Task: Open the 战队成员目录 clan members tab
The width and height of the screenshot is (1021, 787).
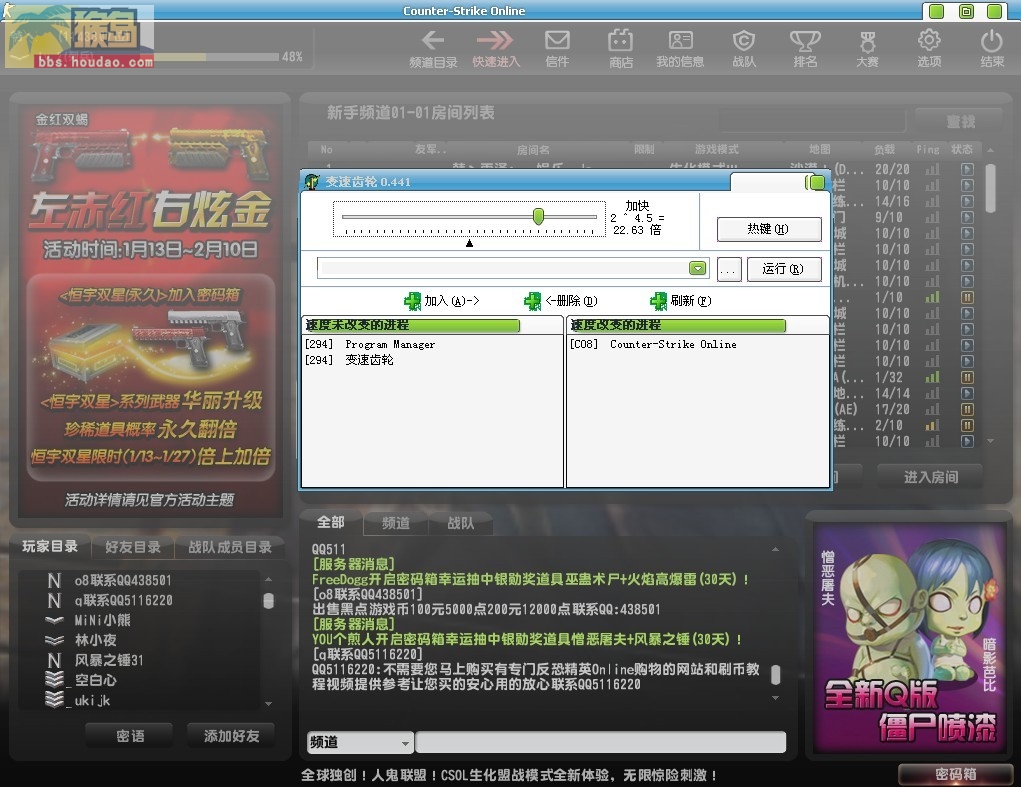Action: tap(230, 547)
